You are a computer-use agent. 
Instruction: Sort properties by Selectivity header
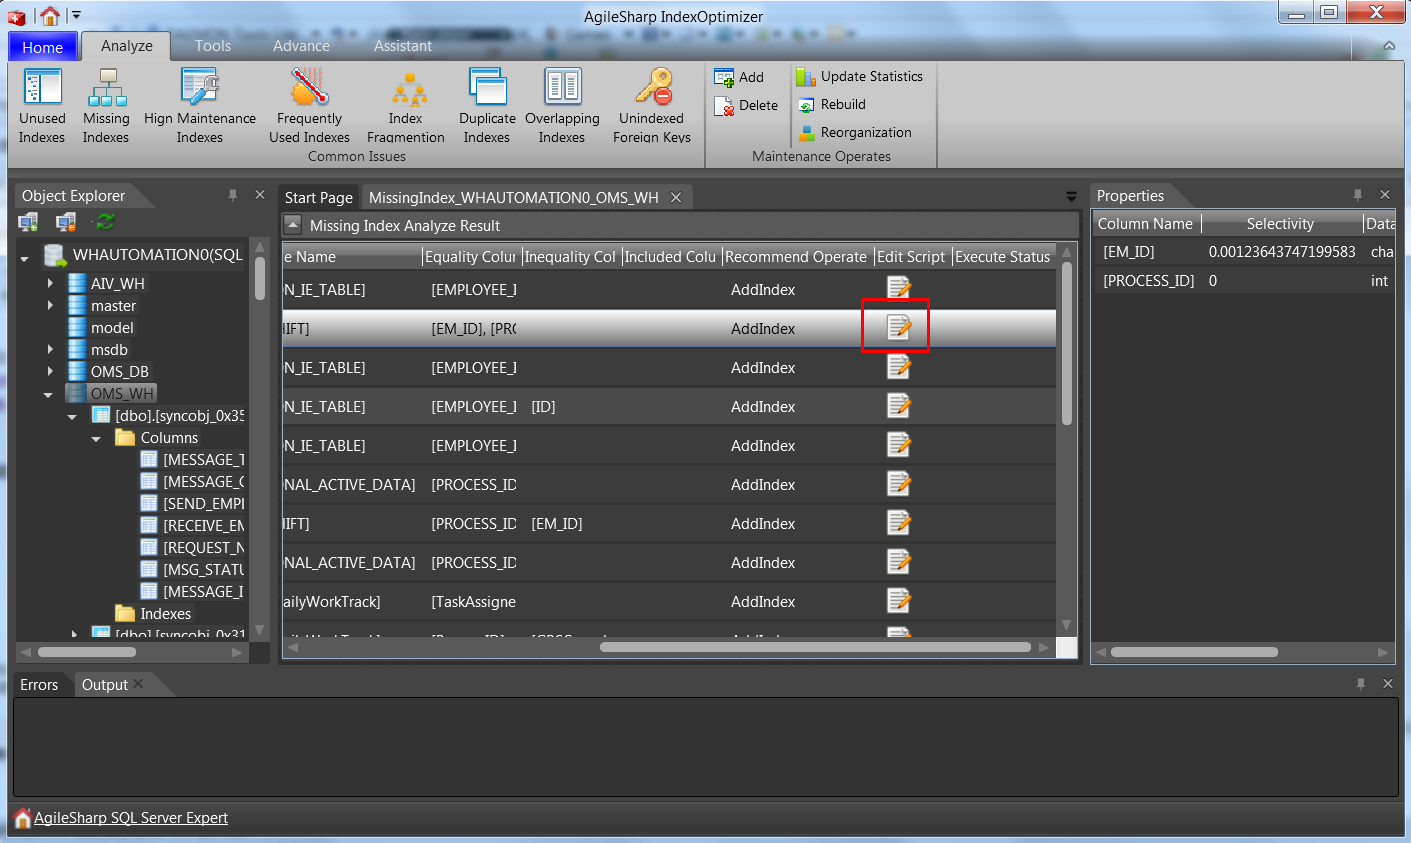point(1280,224)
